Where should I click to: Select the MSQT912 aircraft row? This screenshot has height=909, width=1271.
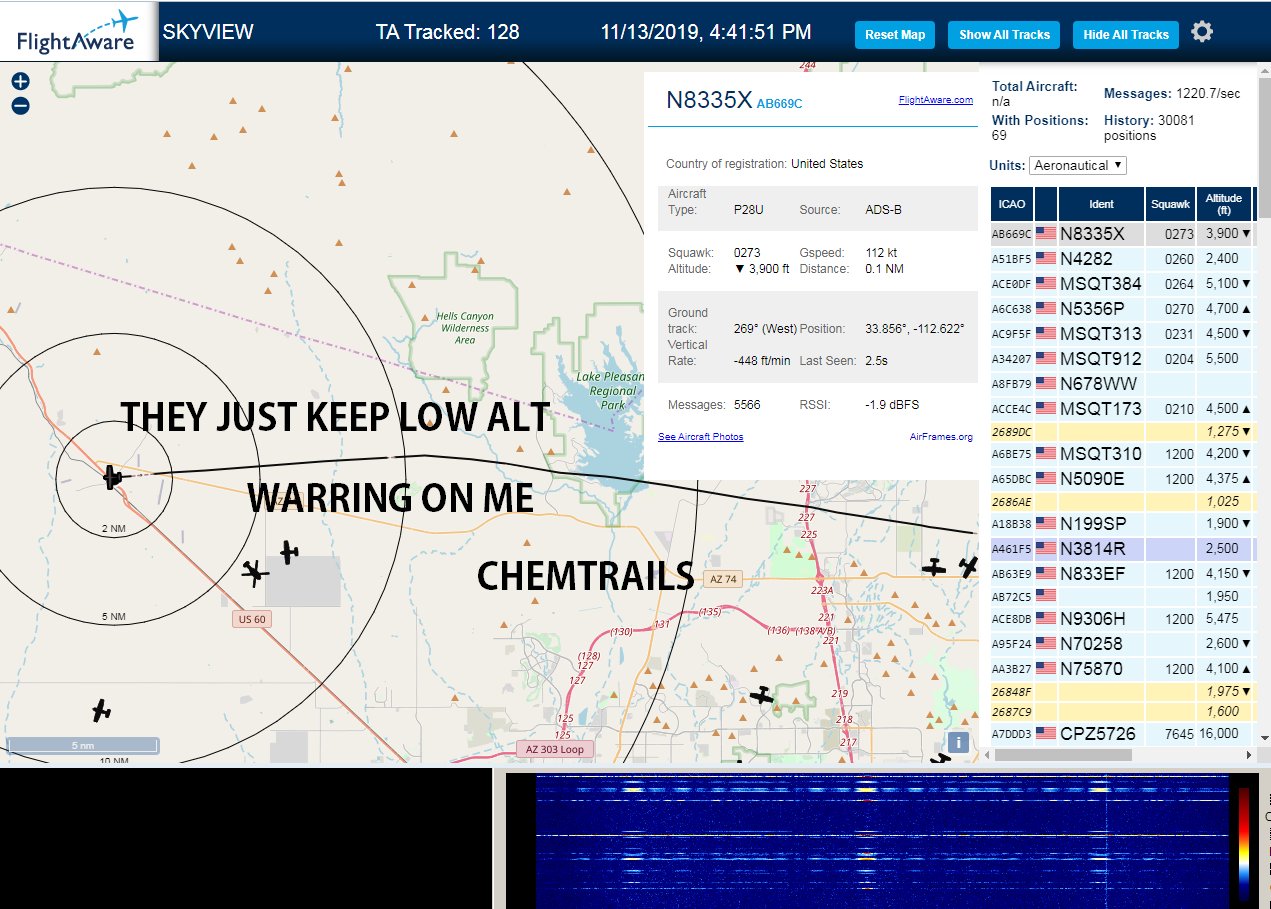pyautogui.click(x=1123, y=359)
